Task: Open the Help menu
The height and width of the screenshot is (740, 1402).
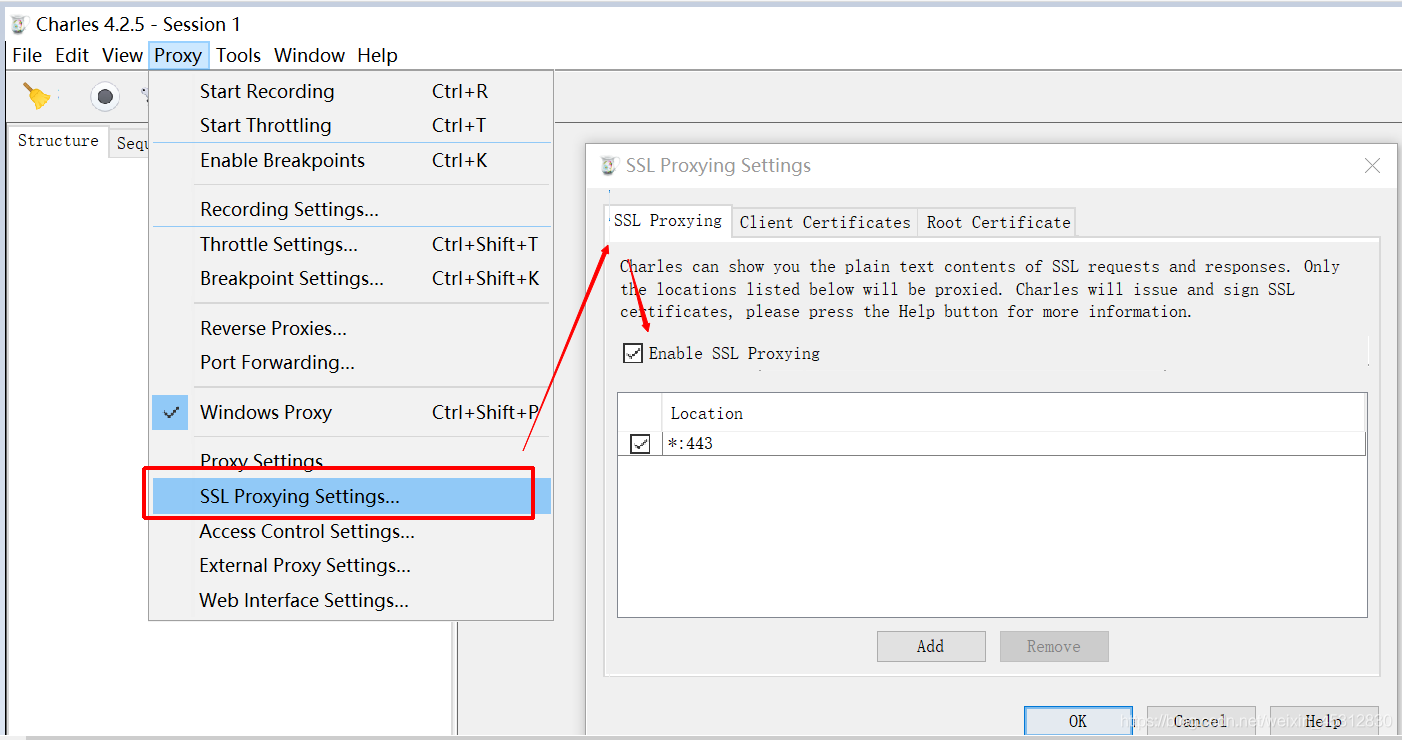Action: tap(377, 55)
